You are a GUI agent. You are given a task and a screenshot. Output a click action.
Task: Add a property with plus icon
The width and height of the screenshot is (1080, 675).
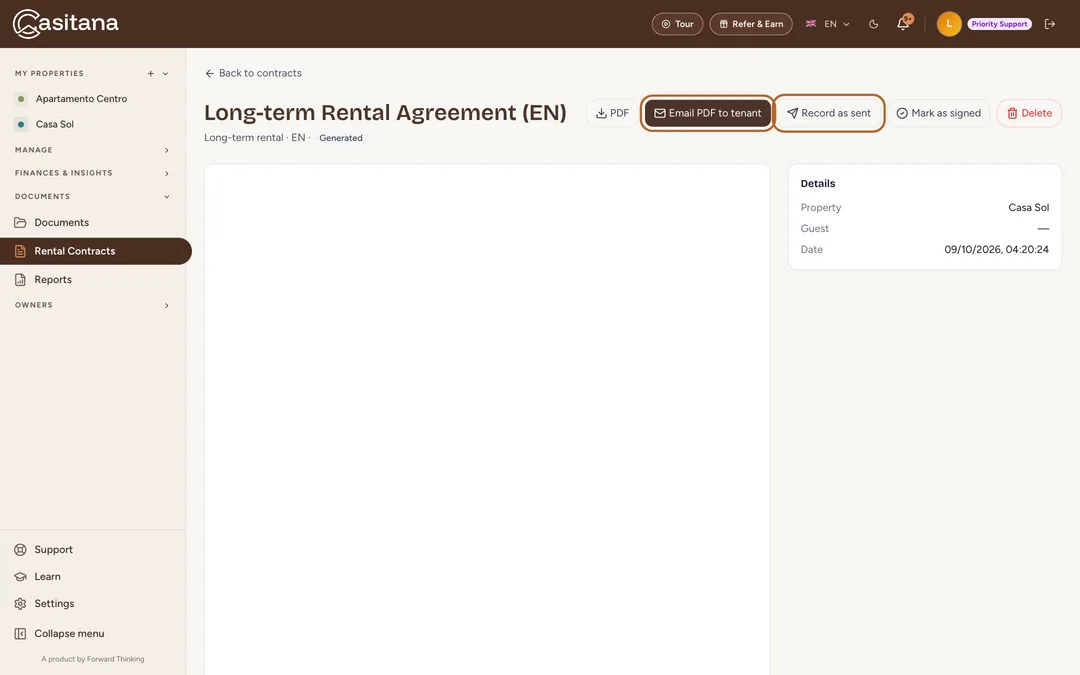150,74
